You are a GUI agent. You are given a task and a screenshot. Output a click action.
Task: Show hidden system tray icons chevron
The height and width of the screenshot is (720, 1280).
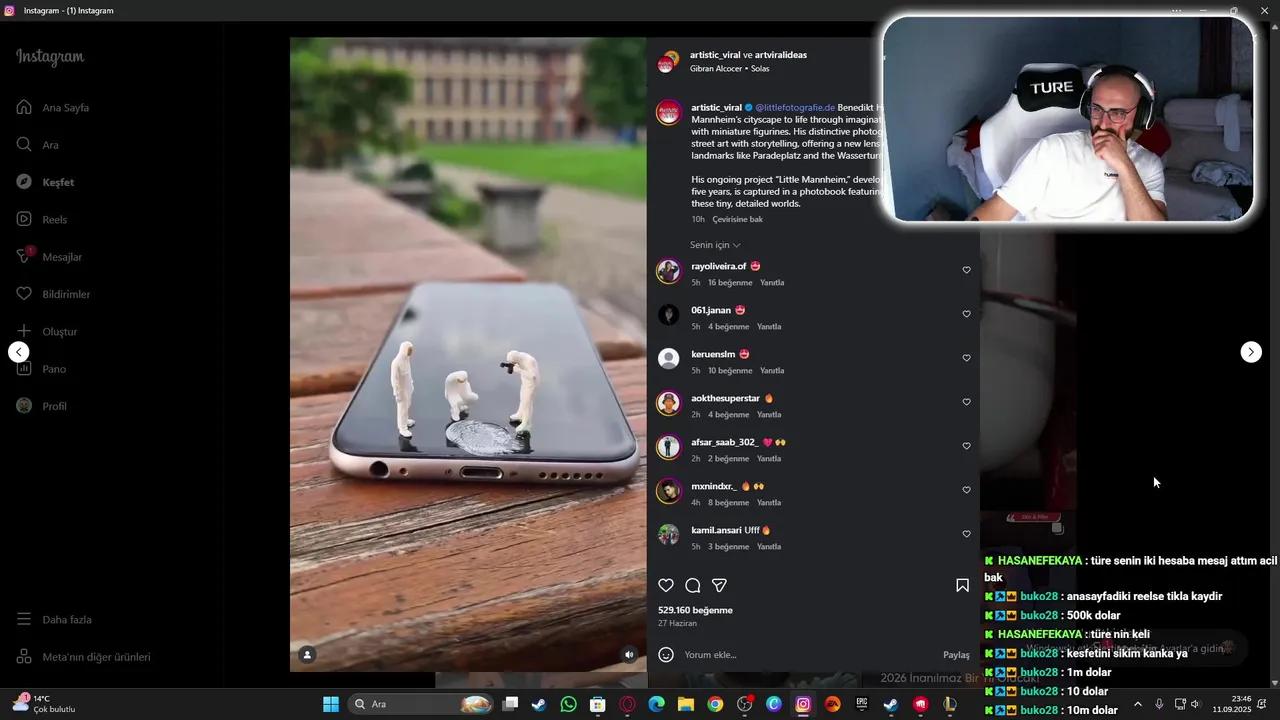[1137, 704]
